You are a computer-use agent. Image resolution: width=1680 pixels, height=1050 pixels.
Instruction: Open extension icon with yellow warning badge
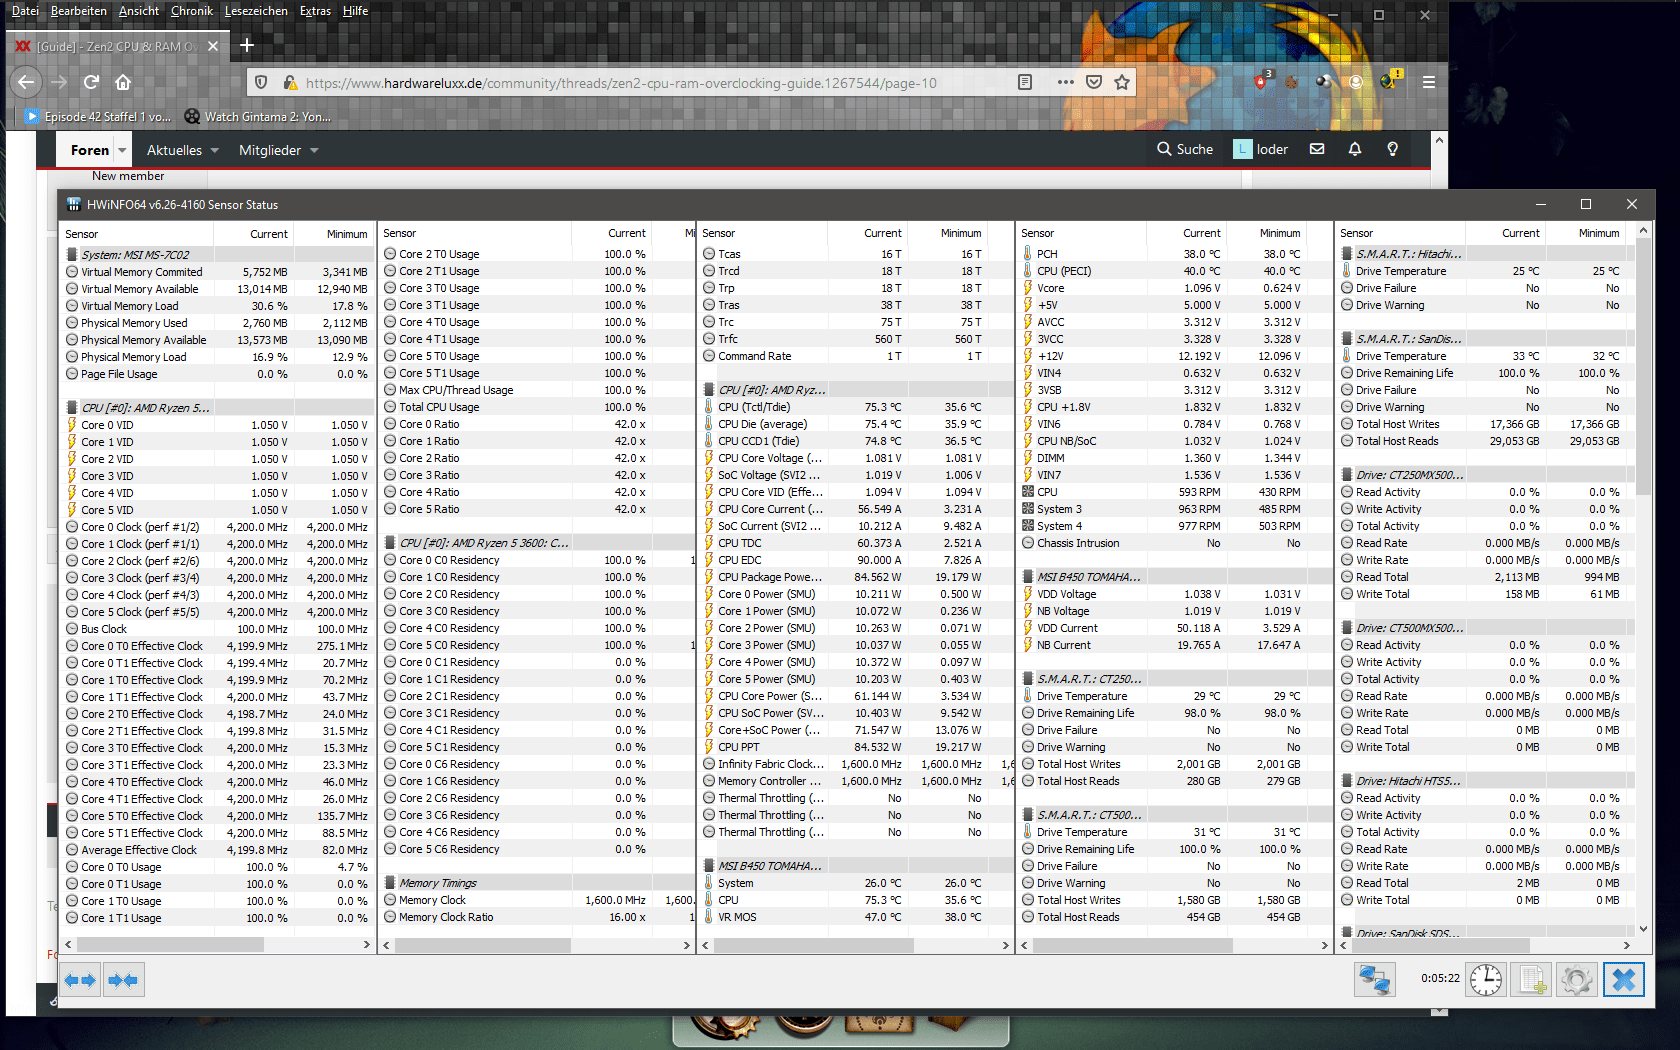click(1390, 80)
